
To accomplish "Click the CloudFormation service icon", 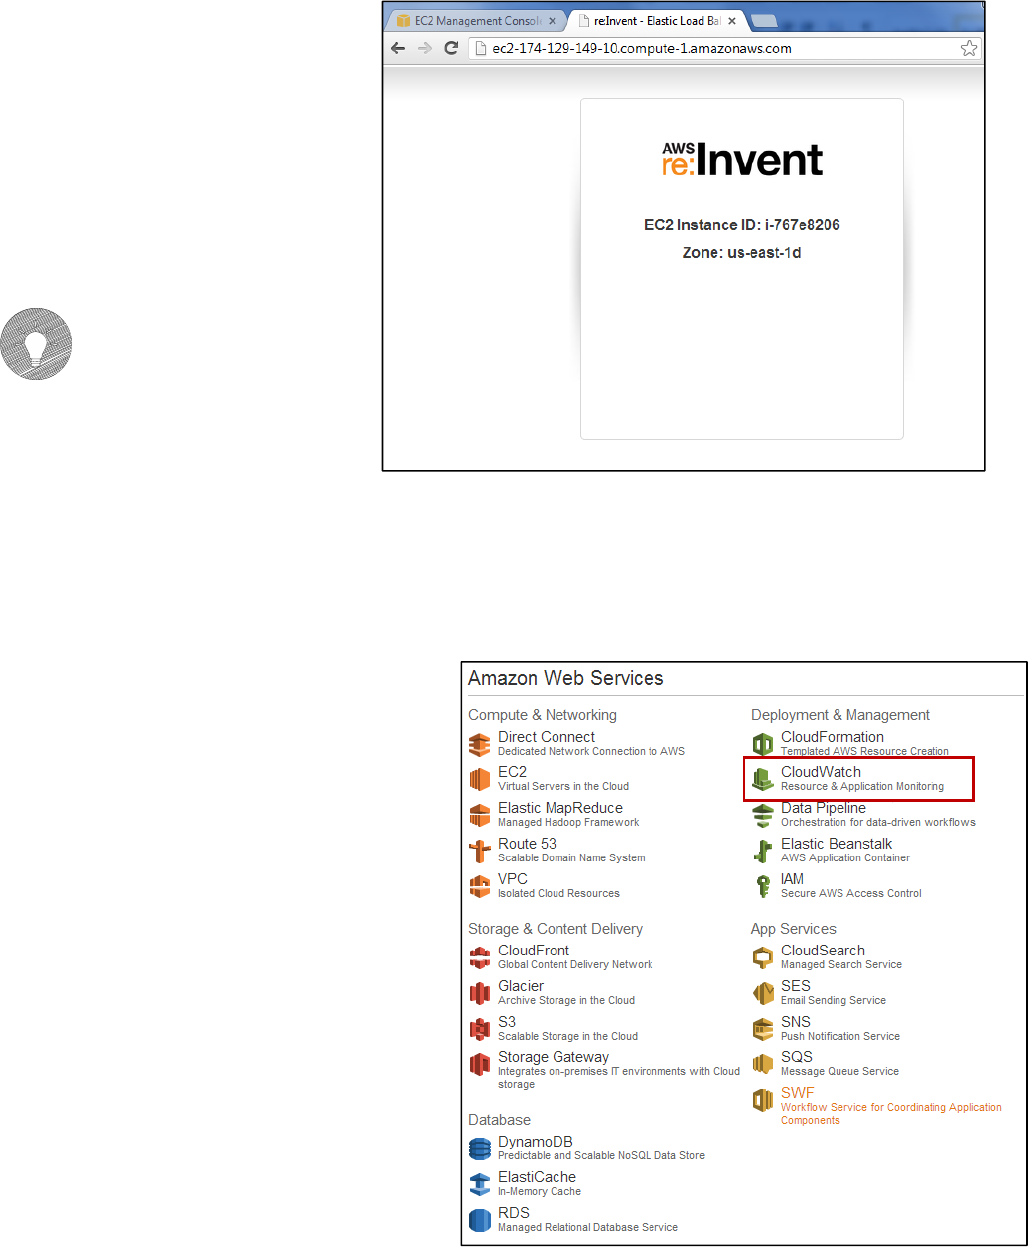I will (x=763, y=744).
